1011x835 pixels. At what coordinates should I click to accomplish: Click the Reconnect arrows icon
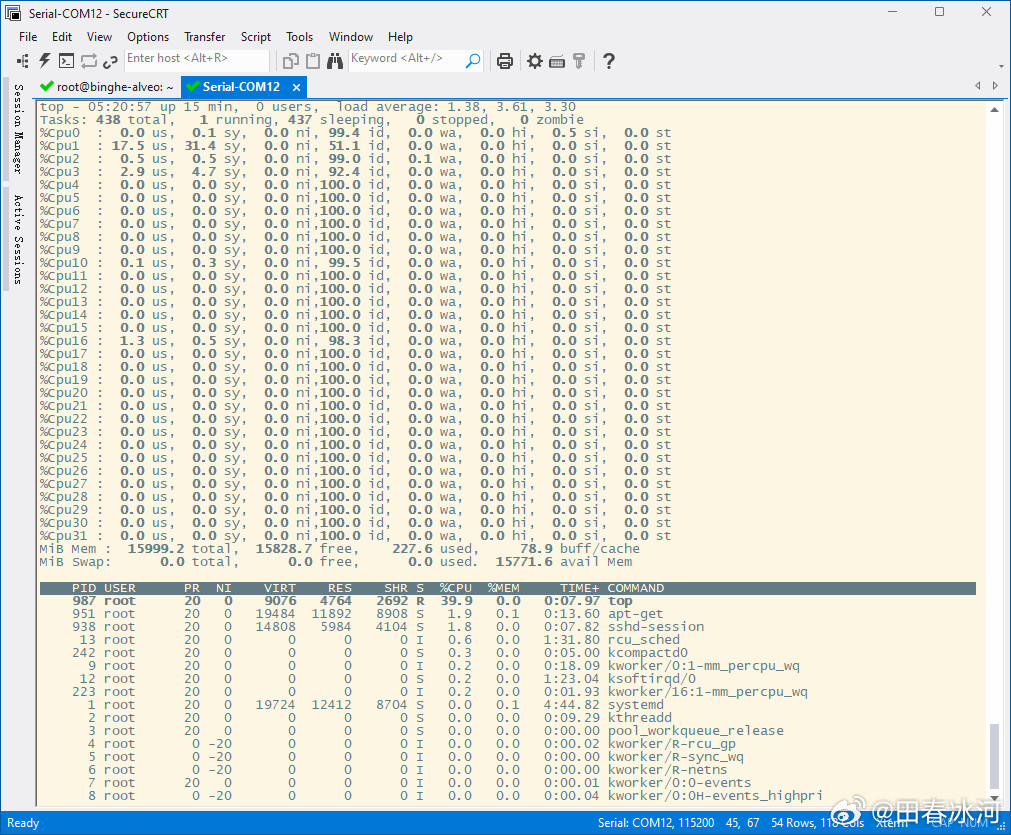coord(89,61)
